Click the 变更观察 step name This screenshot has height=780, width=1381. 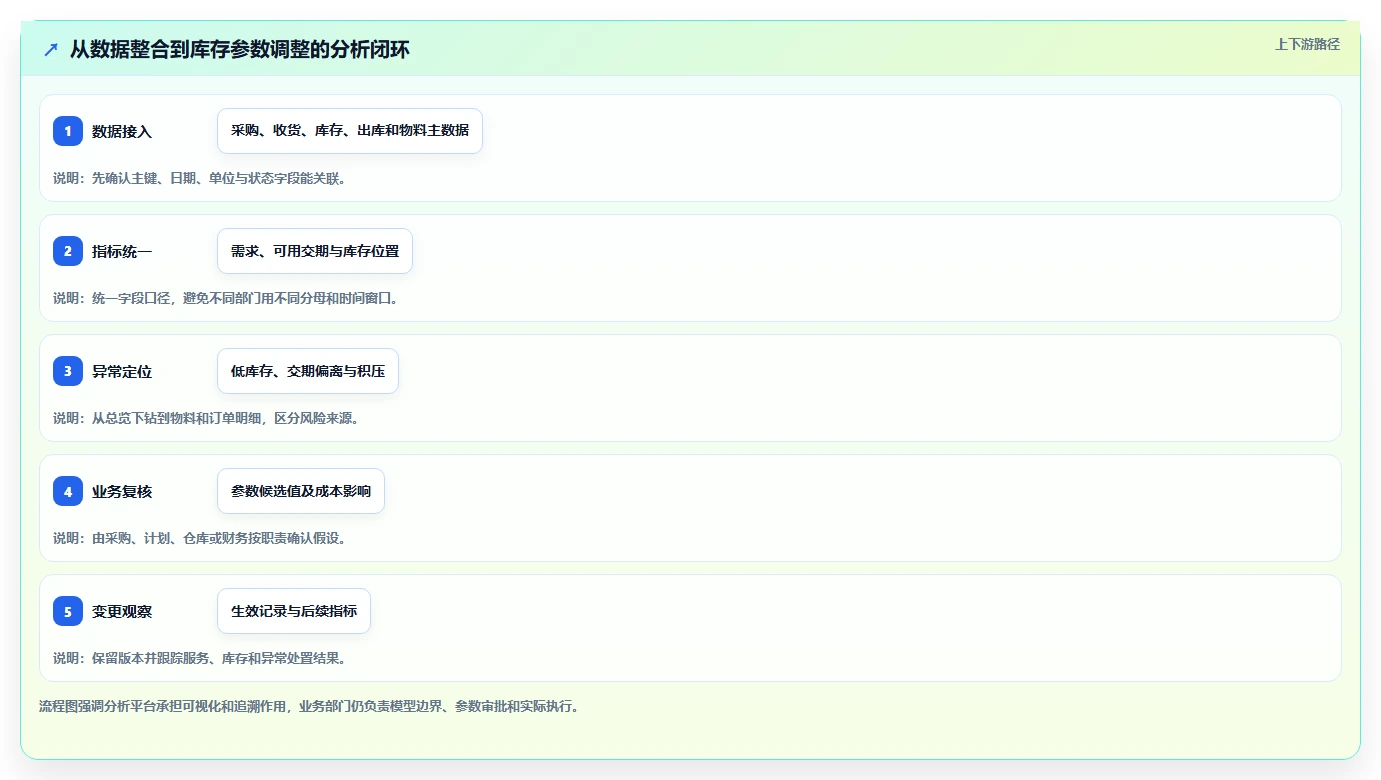click(x=122, y=611)
